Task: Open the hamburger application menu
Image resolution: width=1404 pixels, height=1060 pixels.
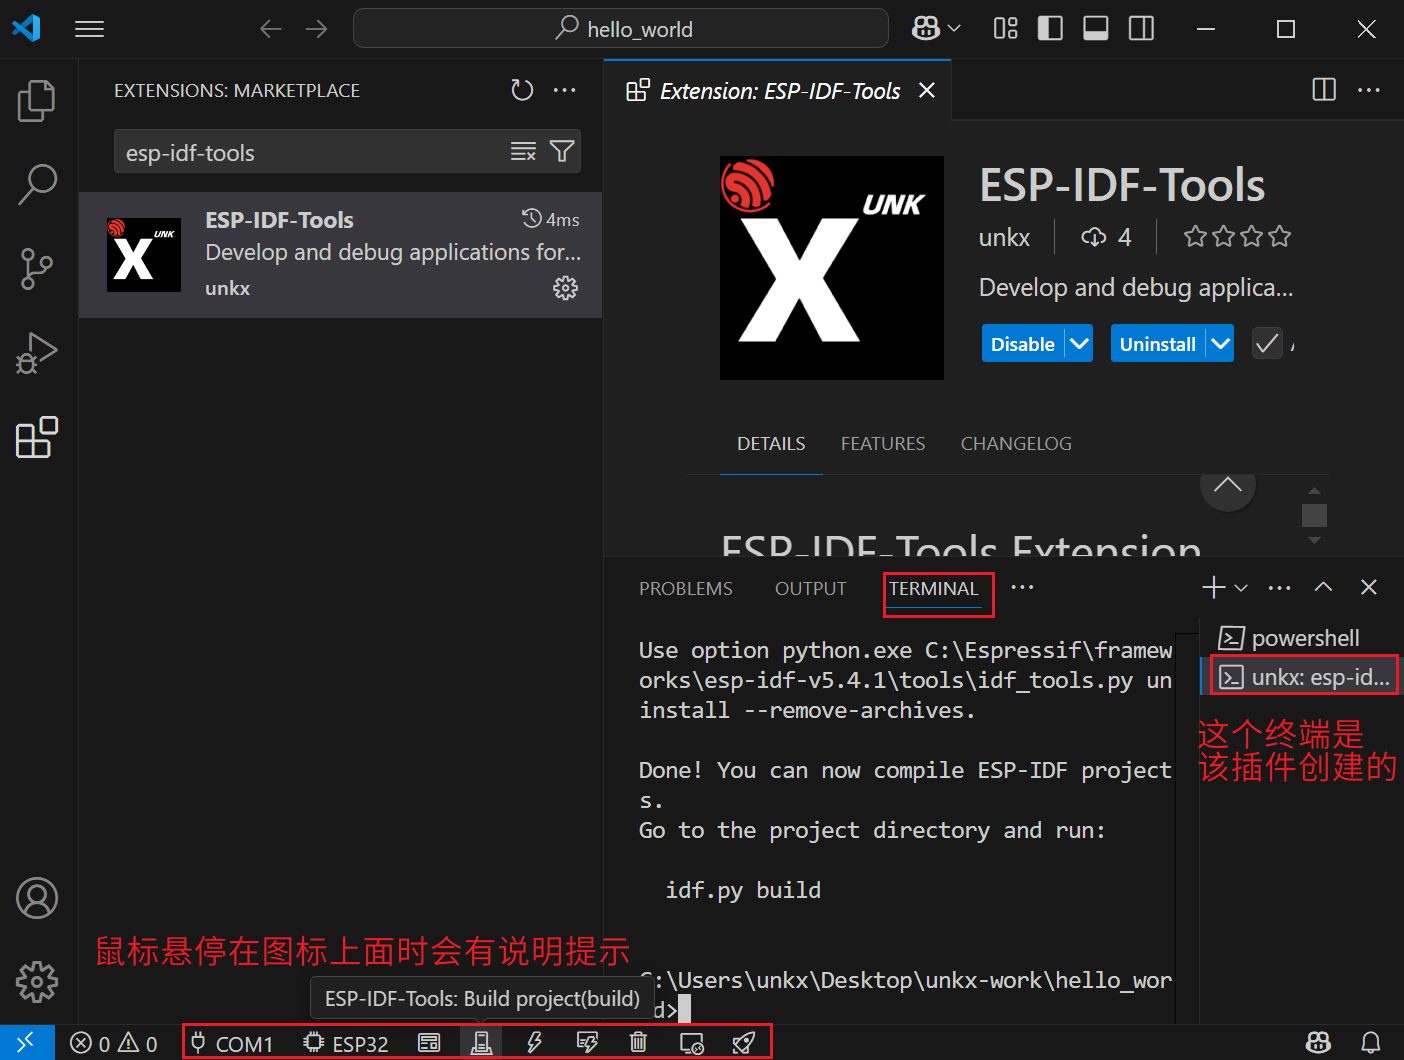Action: click(x=89, y=29)
